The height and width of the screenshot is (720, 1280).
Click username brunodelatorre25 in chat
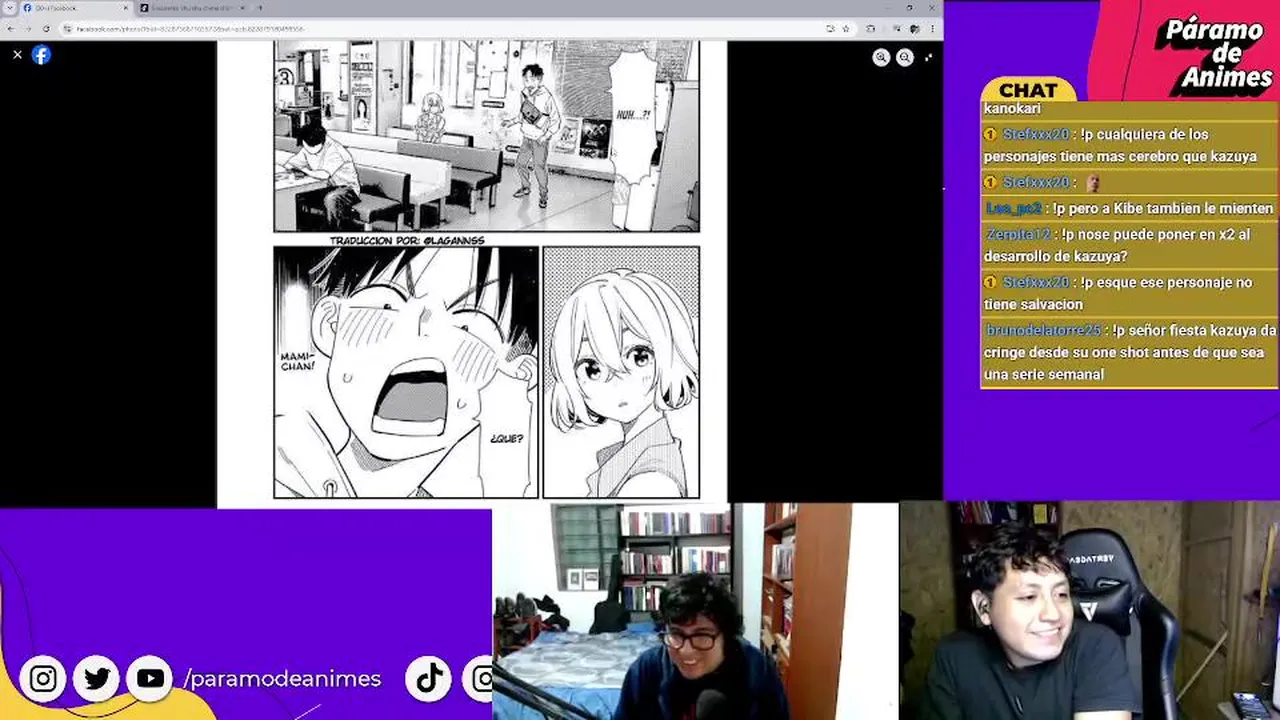1043,330
